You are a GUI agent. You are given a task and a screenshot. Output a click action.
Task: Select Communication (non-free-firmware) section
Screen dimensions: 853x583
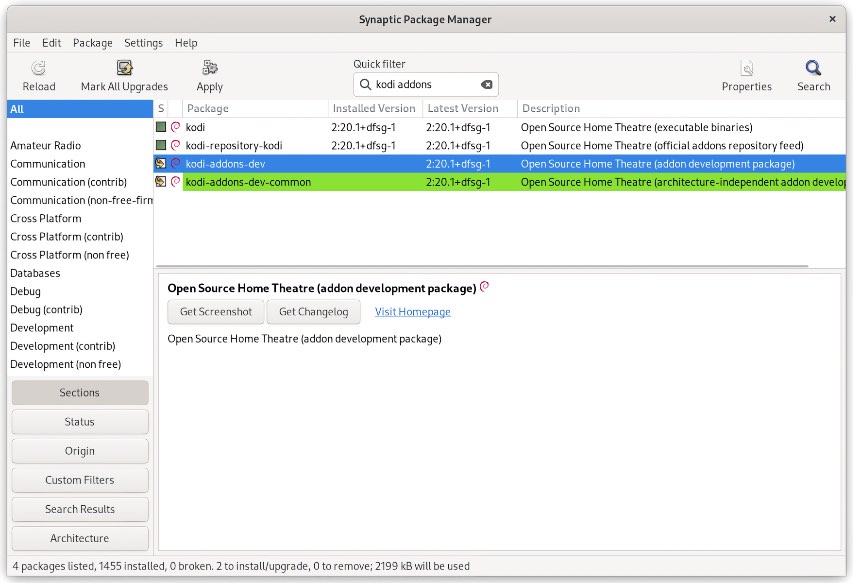[80, 200]
